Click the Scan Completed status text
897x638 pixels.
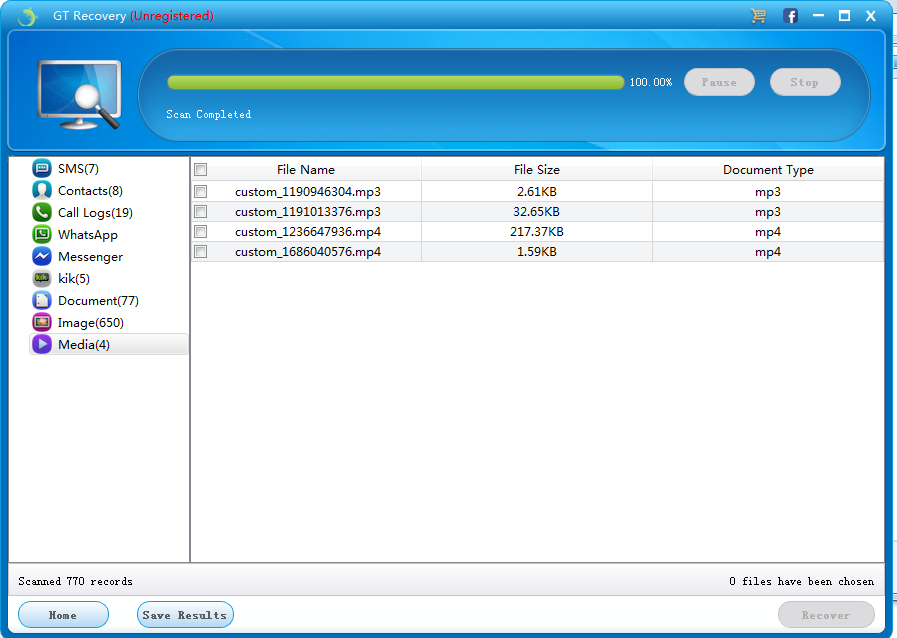coord(209,114)
